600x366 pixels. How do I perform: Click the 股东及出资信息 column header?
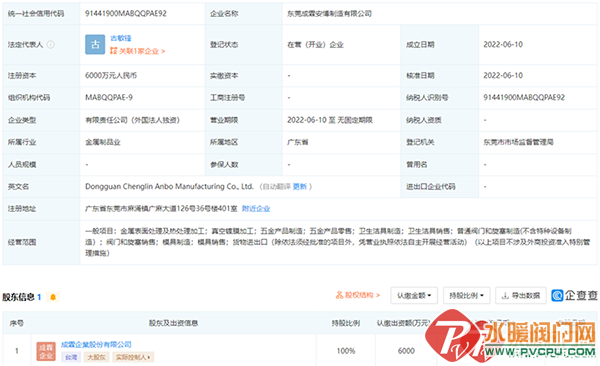coord(173,323)
